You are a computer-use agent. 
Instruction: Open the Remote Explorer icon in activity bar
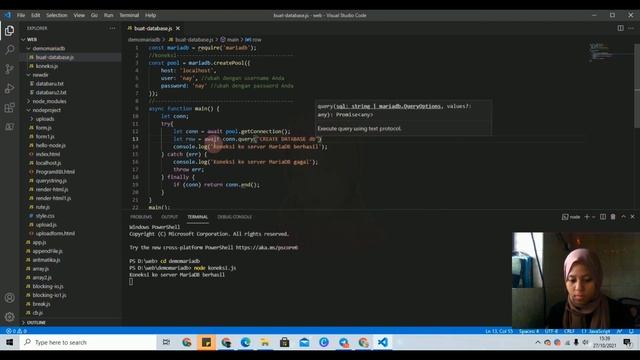pos(9,127)
